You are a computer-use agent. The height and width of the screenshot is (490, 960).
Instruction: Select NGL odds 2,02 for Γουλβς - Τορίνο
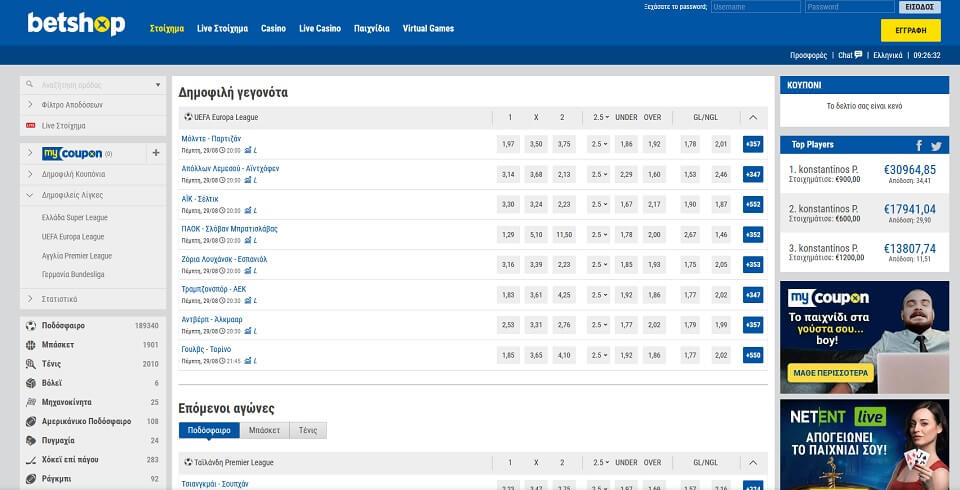721,355
